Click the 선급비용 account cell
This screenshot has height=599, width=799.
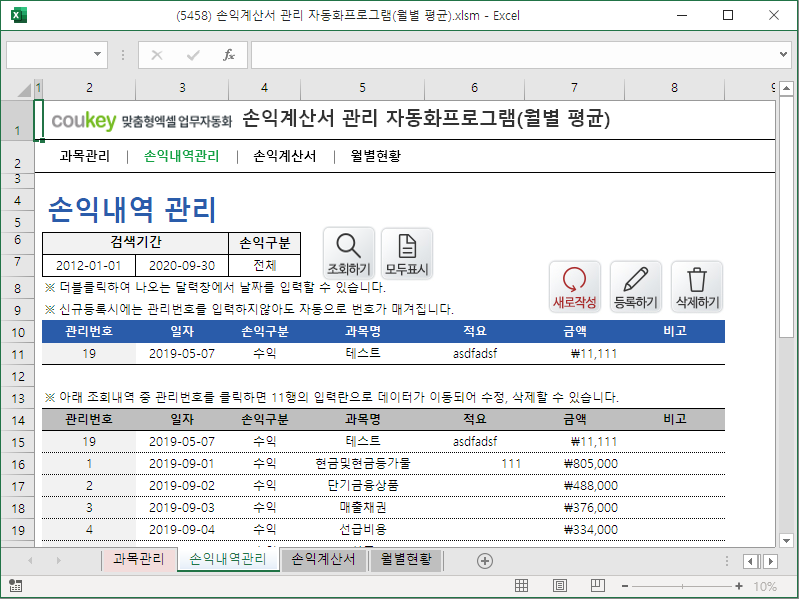(x=362, y=529)
